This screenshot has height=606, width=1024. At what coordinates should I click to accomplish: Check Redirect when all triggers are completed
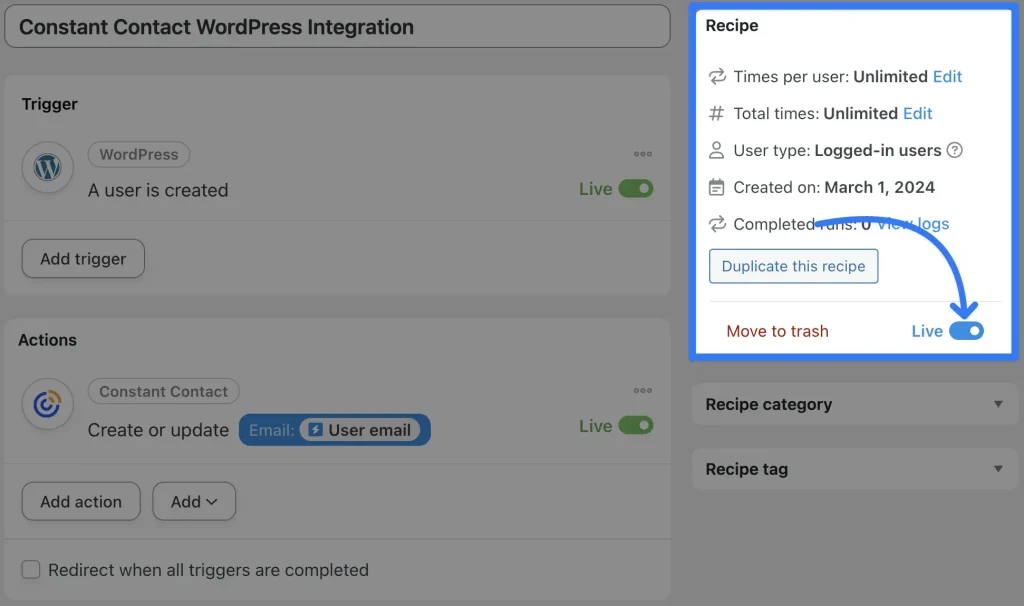point(30,569)
